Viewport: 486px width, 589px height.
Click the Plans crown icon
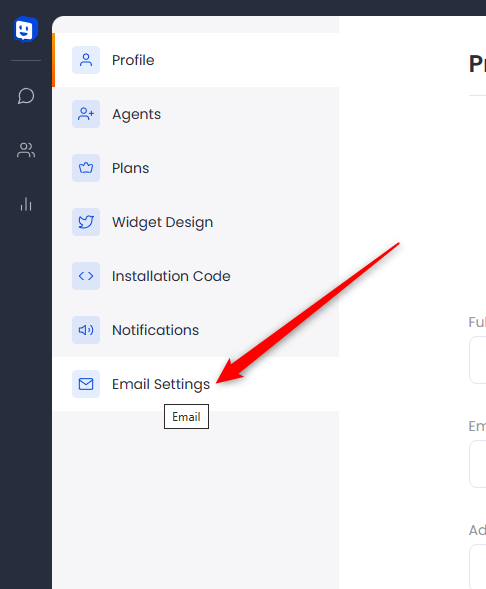tap(86, 168)
